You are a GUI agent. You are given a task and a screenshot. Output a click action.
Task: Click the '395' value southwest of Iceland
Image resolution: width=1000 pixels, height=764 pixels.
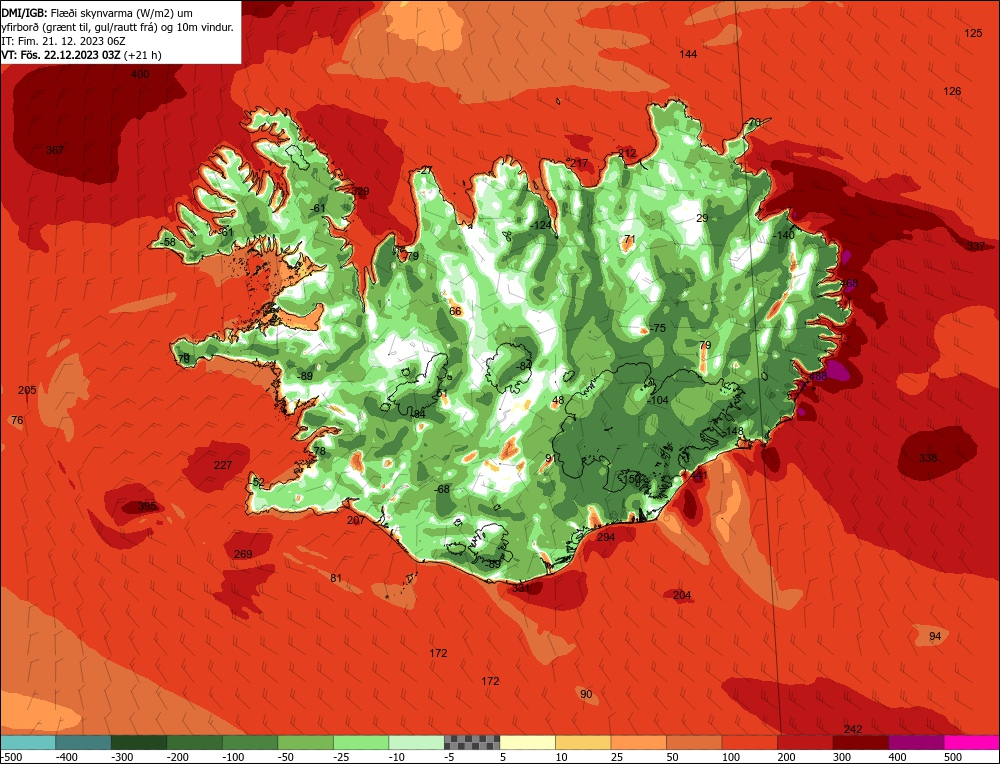(x=147, y=506)
